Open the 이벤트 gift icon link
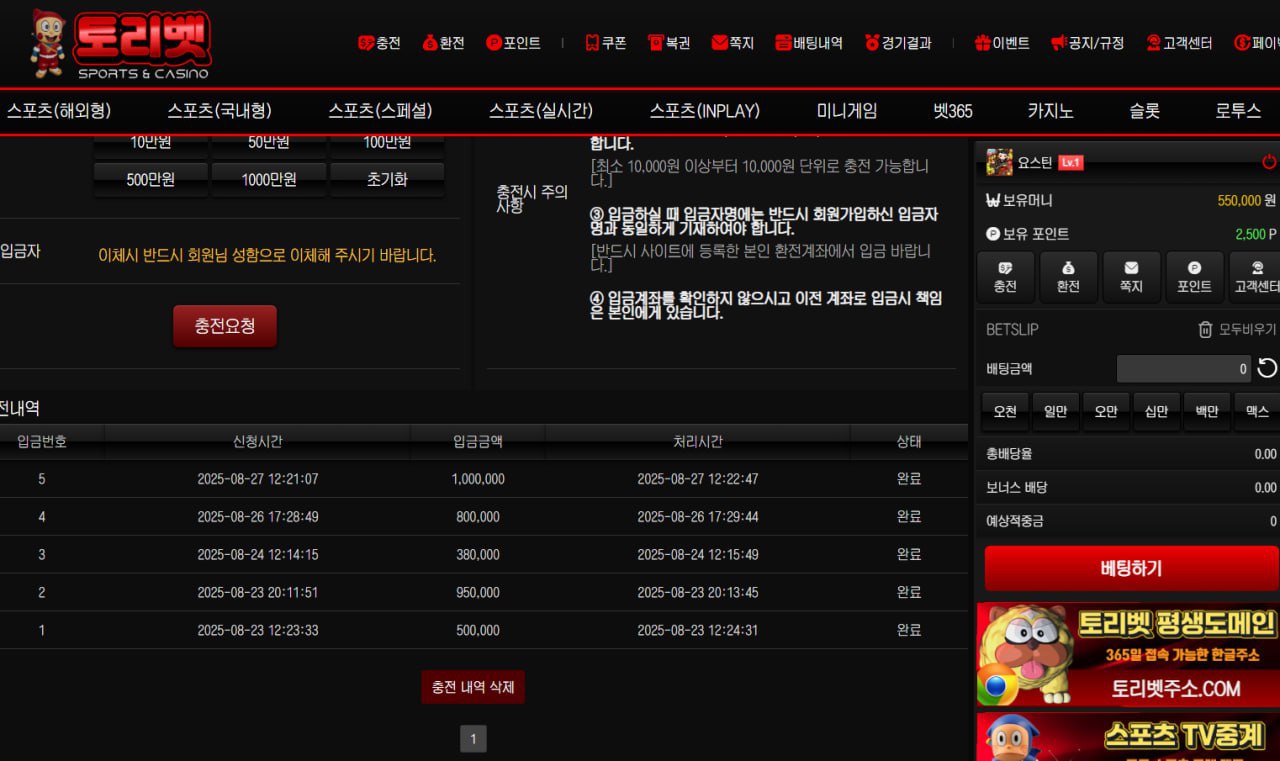The height and width of the screenshot is (761, 1280). click(x=983, y=43)
